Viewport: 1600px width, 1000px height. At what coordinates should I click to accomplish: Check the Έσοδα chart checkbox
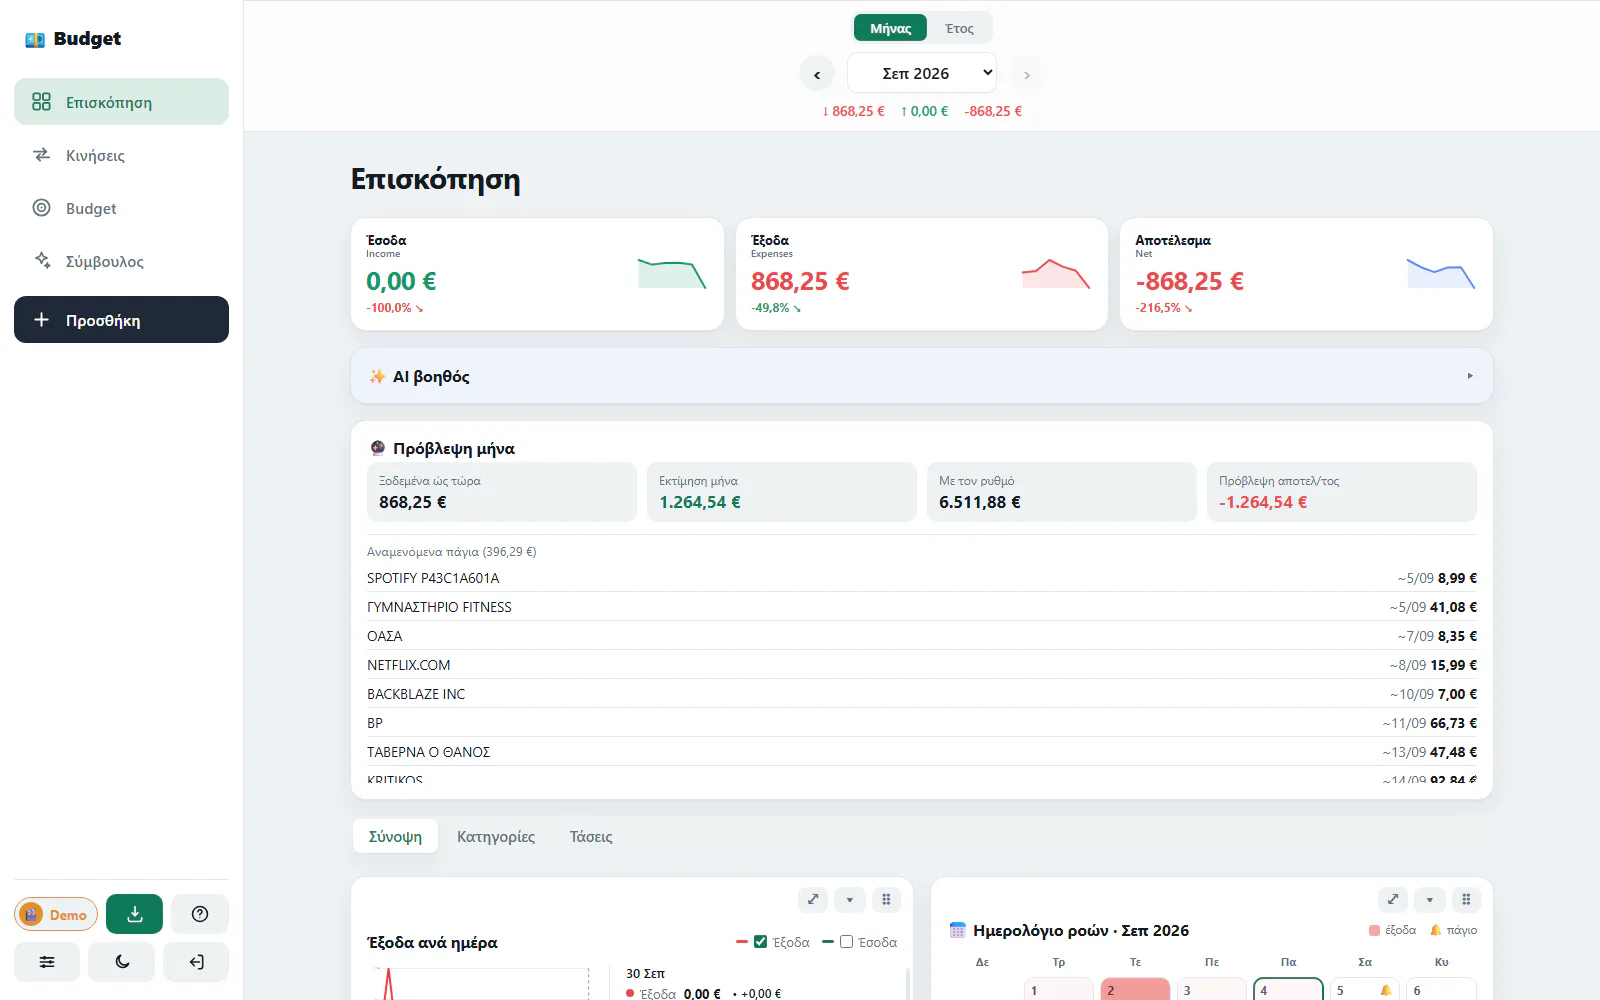tap(846, 942)
